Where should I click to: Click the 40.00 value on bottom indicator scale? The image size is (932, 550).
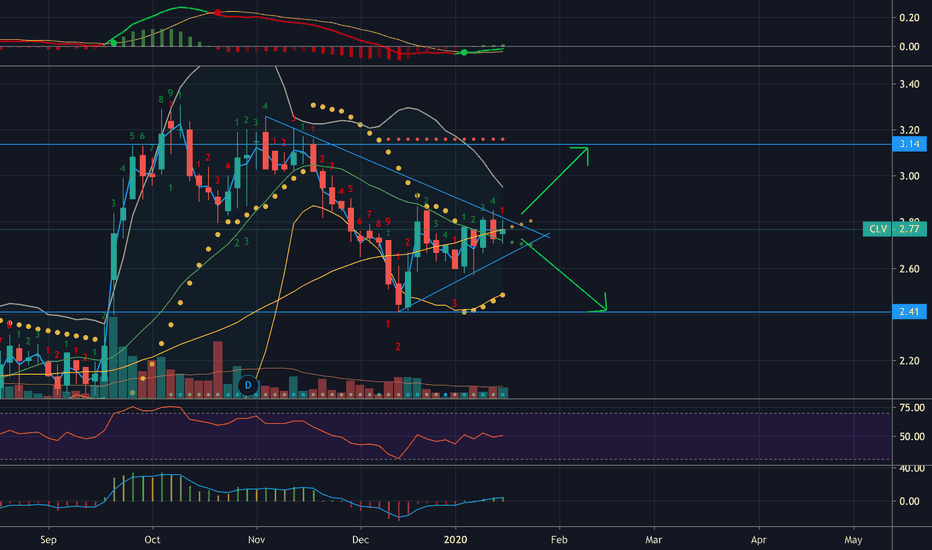tap(912, 469)
